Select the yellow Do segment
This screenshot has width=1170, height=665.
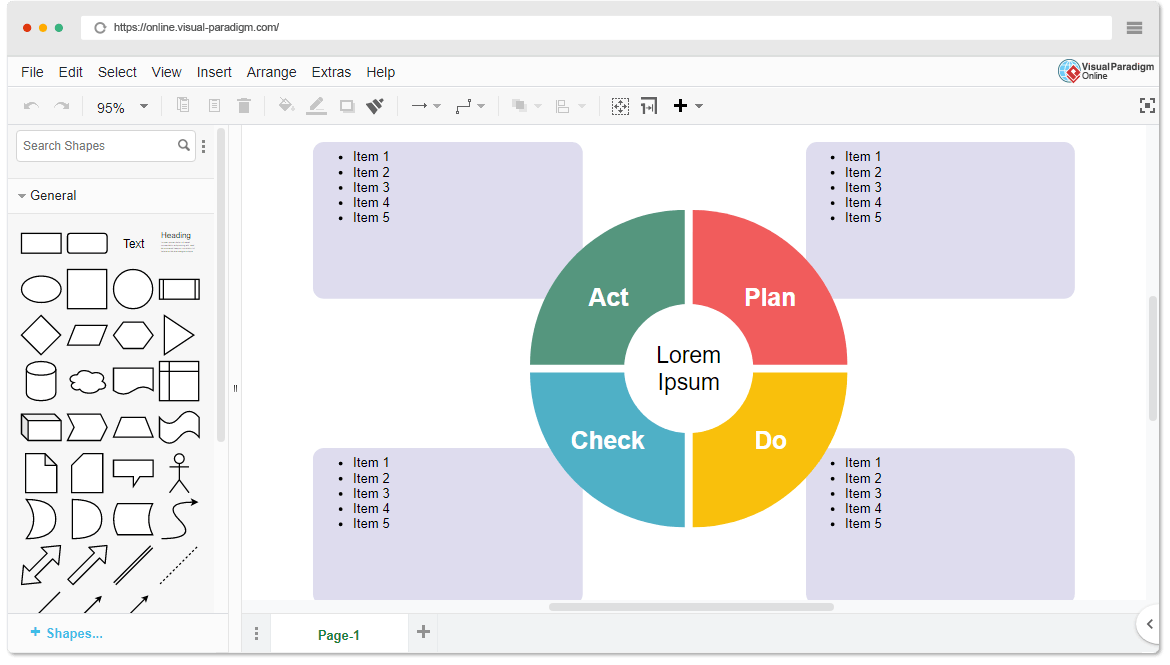pyautogui.click(x=770, y=448)
